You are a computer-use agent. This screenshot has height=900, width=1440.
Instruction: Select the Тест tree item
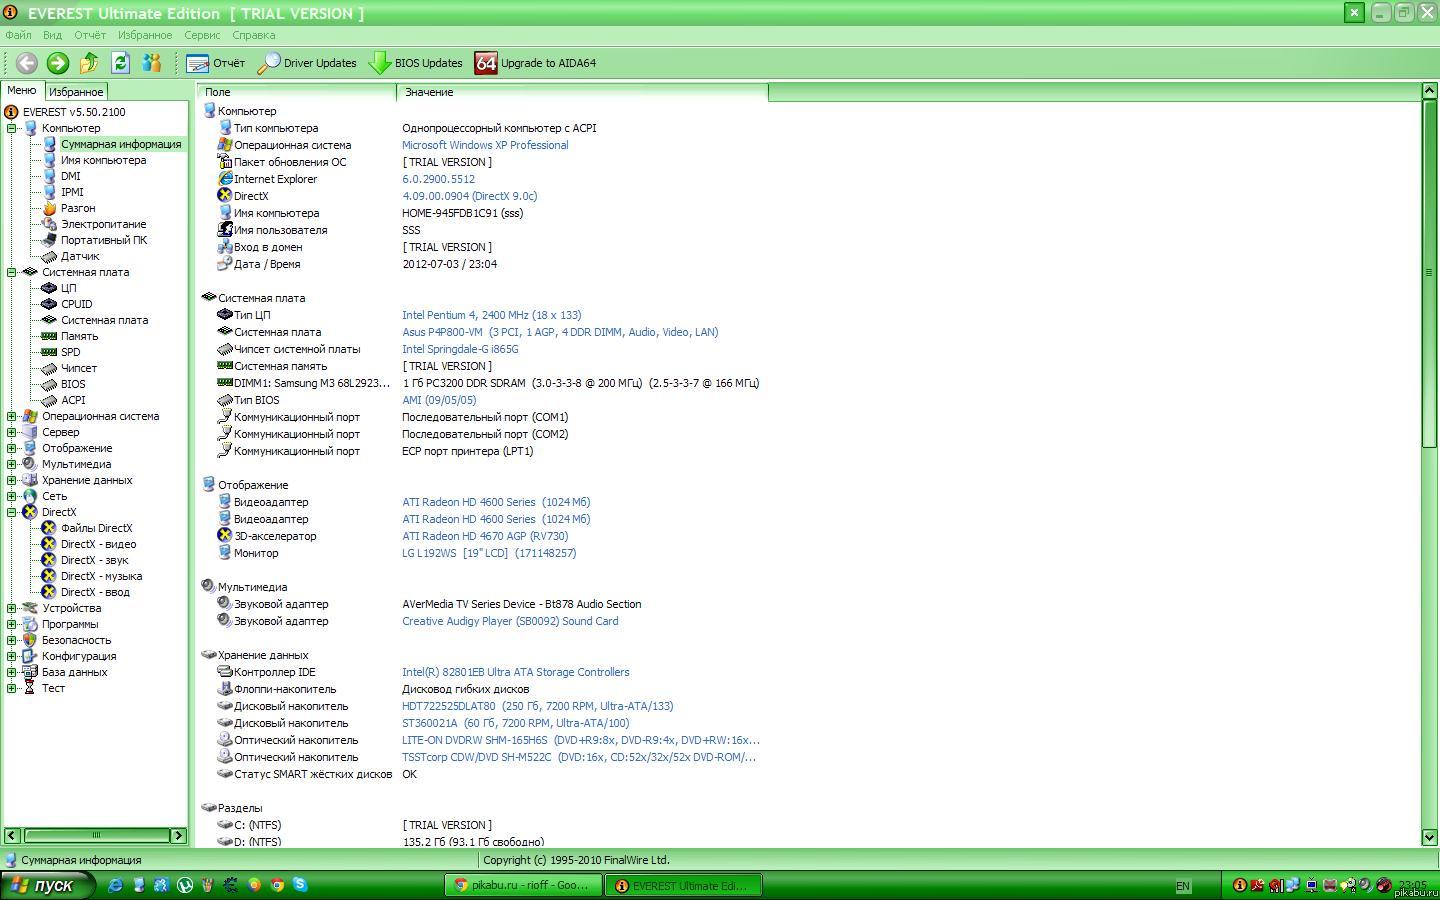tap(53, 688)
